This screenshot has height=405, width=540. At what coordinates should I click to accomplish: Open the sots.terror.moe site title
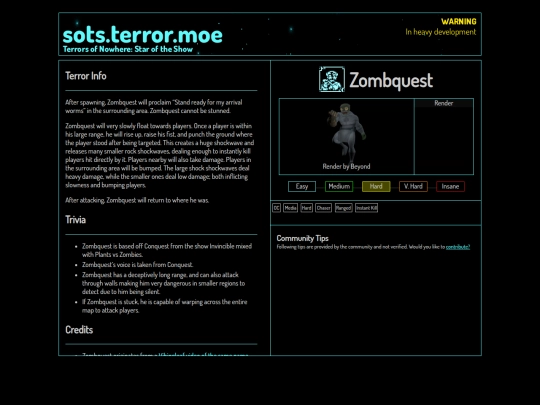click(x=142, y=35)
